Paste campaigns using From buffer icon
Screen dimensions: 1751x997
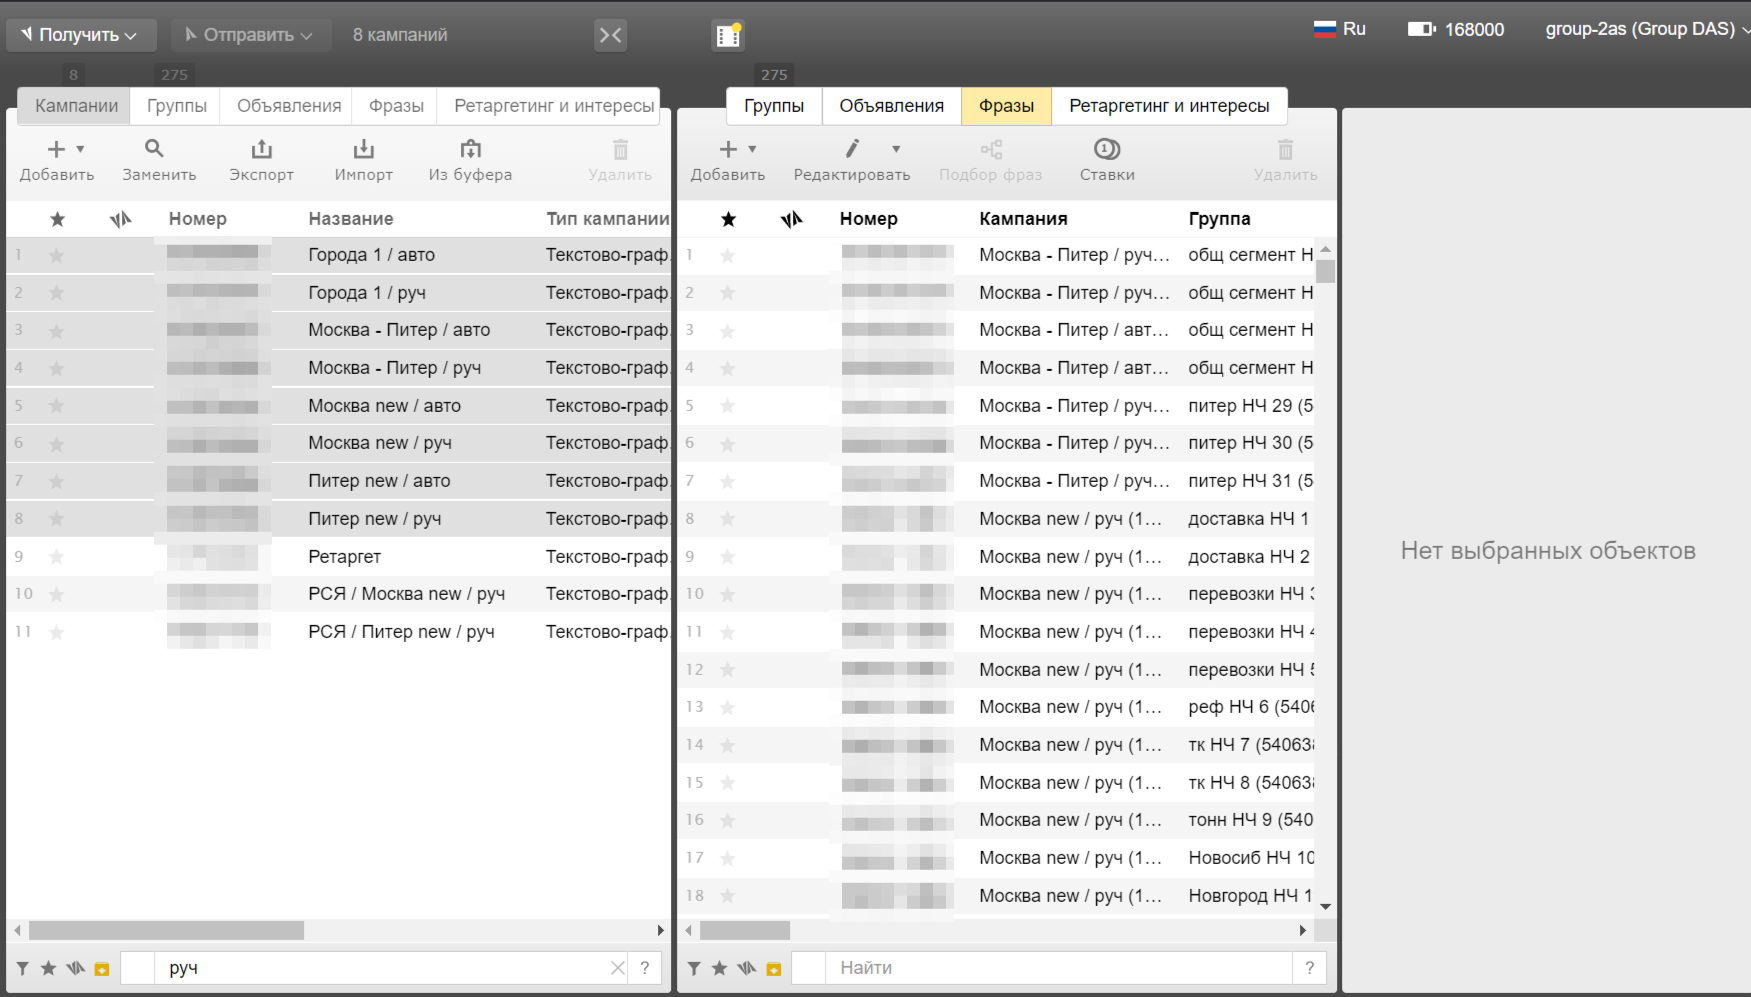click(x=470, y=150)
